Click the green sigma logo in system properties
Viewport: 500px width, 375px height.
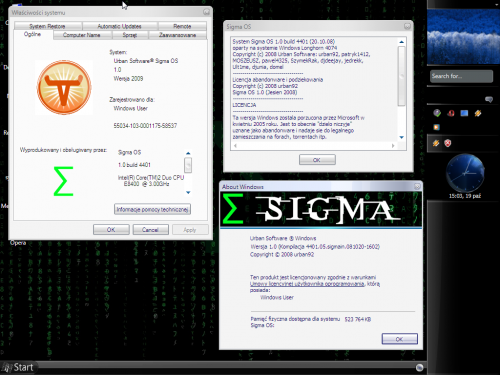coord(63,181)
